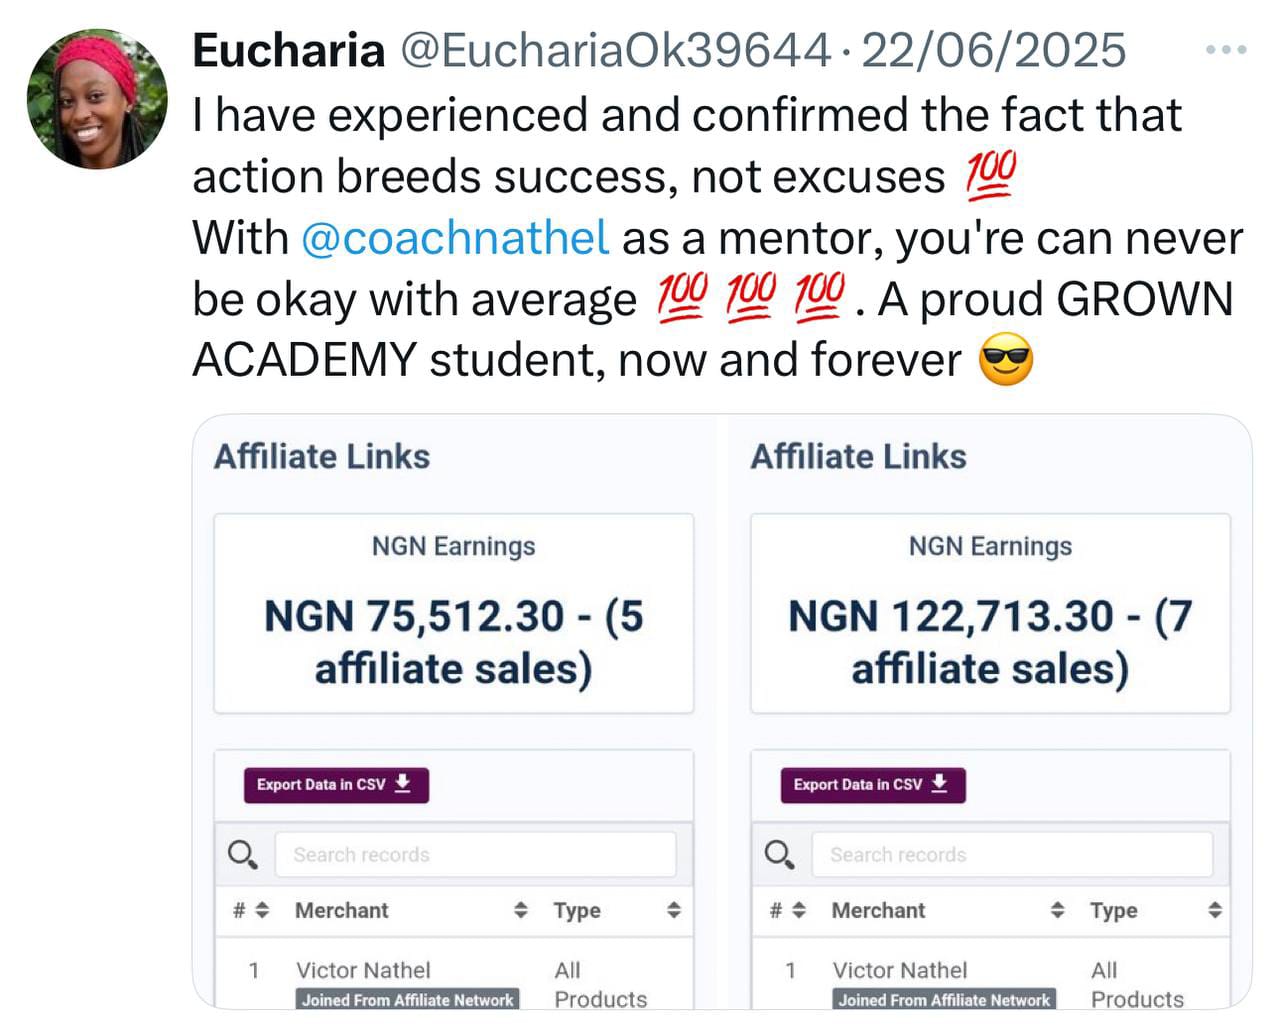This screenshot has height=1030, width=1280.
Task: Open Eucharia's profile picture
Action: [97, 98]
